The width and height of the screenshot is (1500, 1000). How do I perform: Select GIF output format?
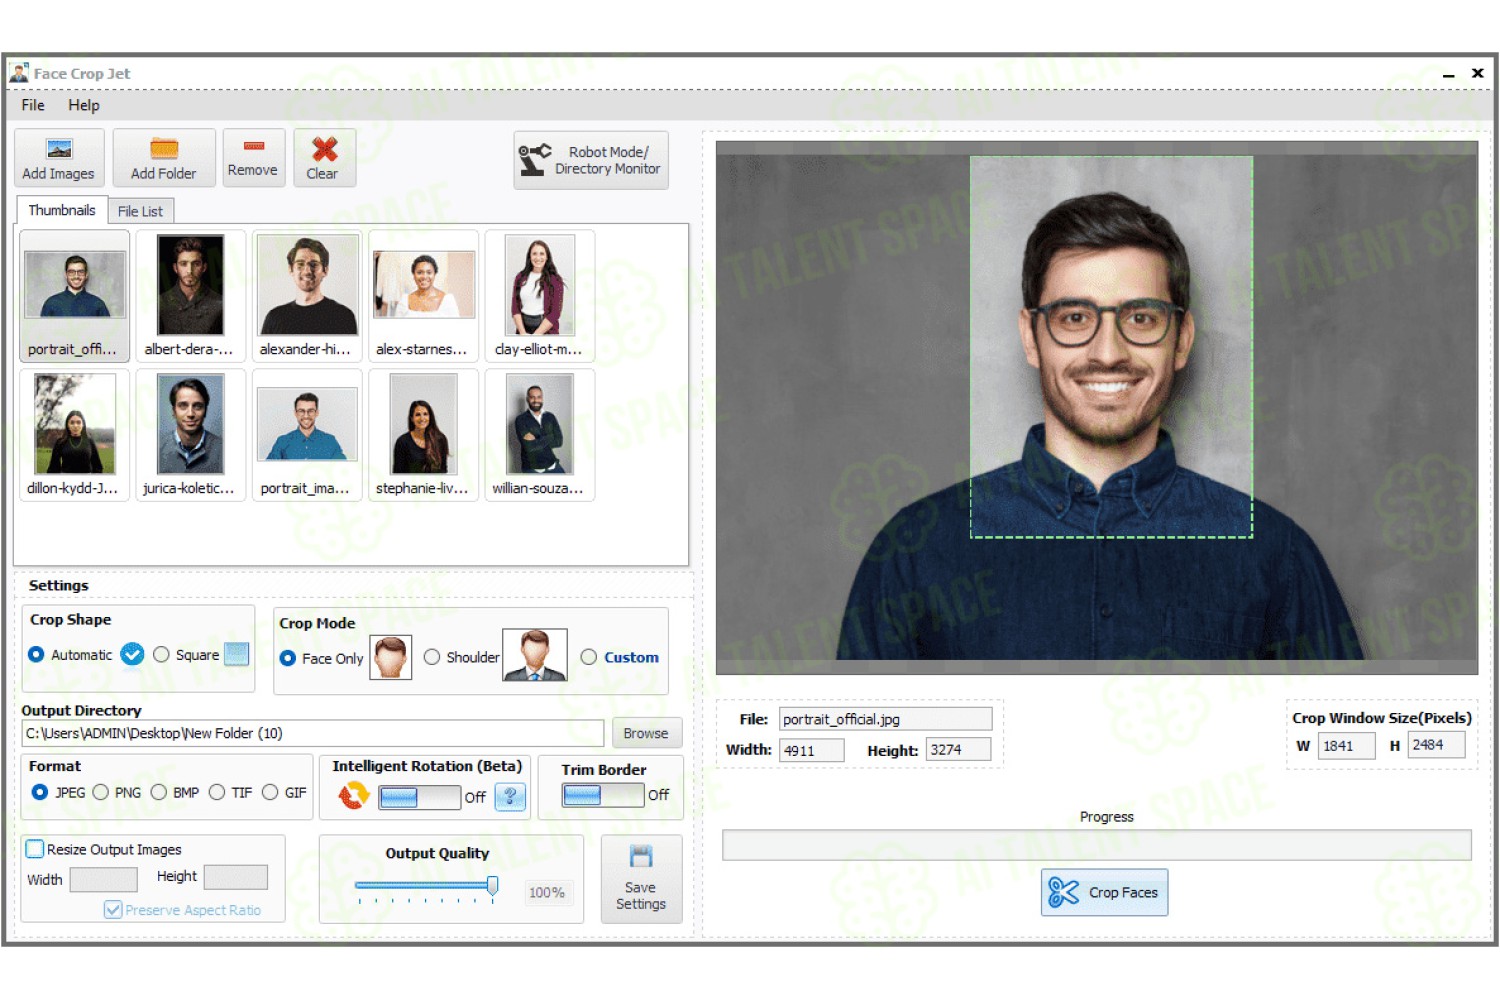click(270, 792)
